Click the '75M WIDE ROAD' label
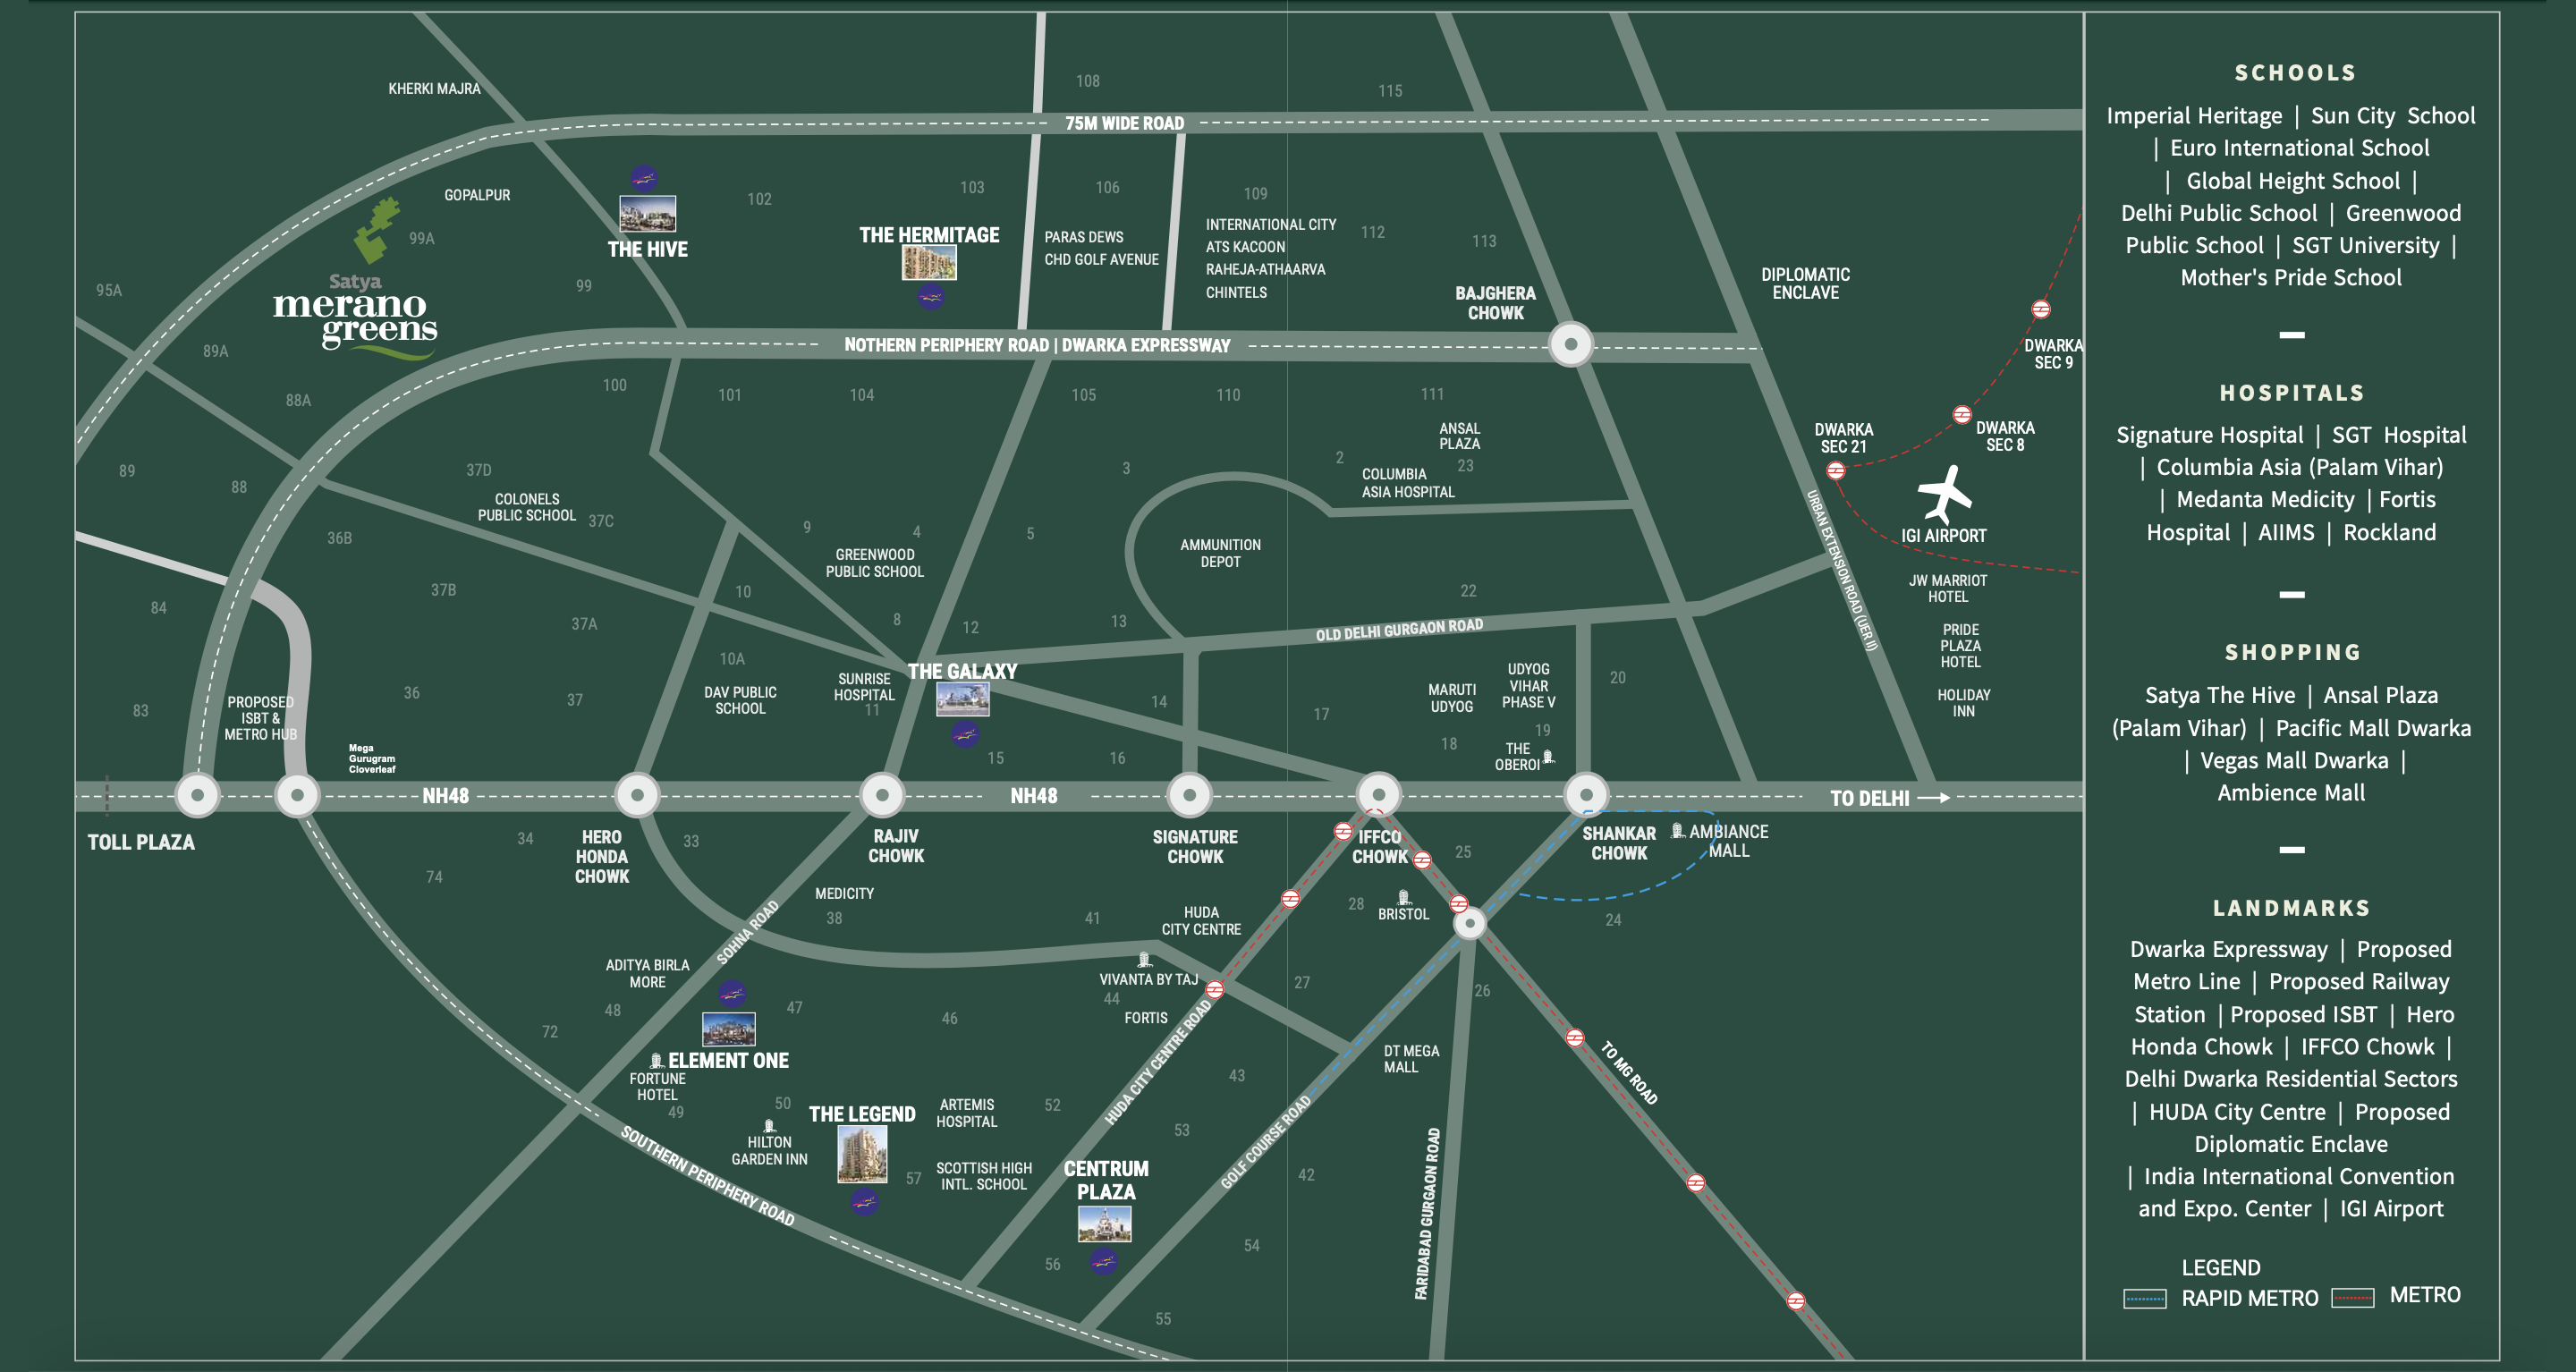 click(1124, 123)
